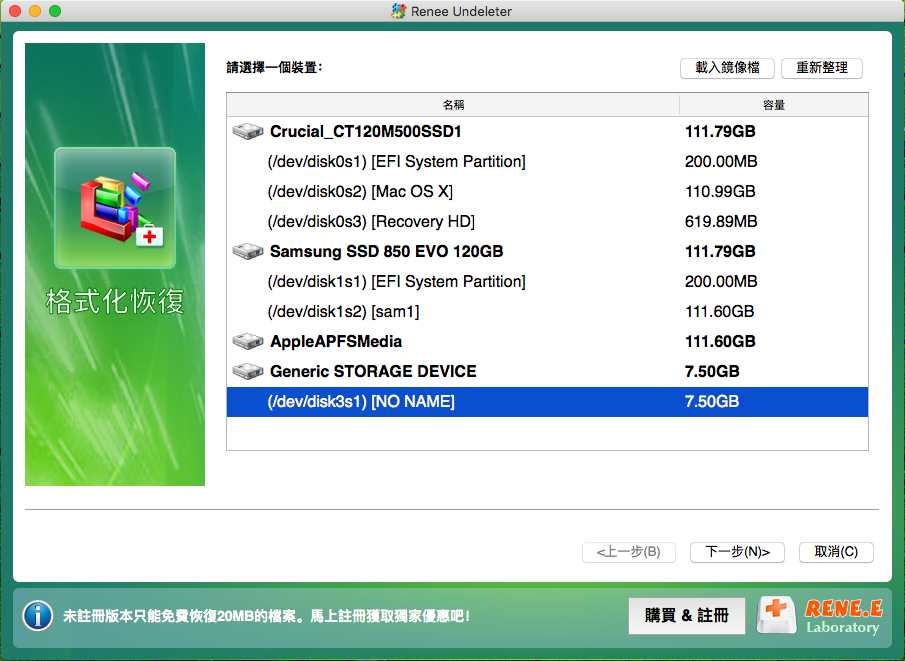Viewport: 905px width, 661px height.
Task: Click the 格式化恢復 recovery toolbox icon
Action: 115,208
